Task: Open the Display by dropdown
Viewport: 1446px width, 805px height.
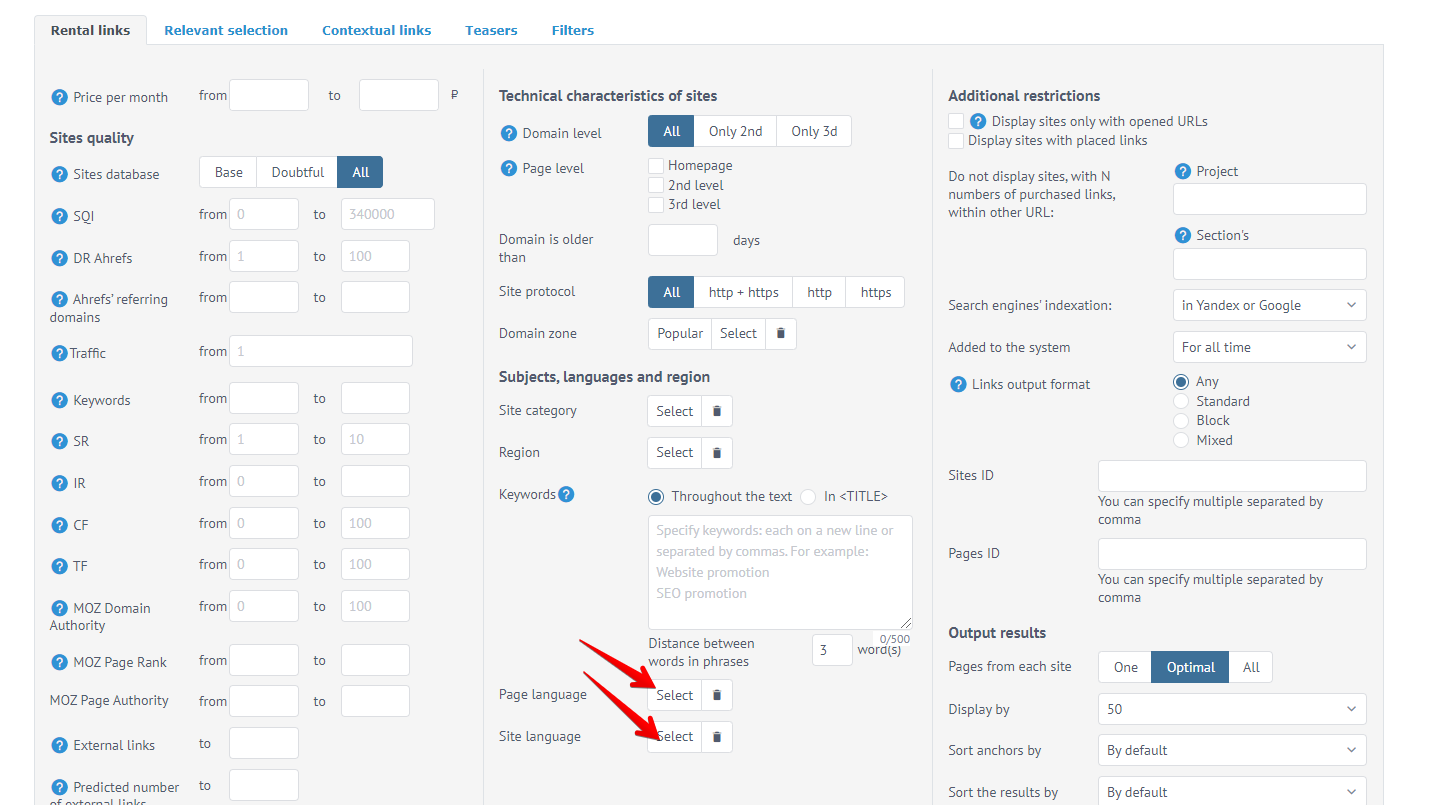Action: coord(1232,709)
